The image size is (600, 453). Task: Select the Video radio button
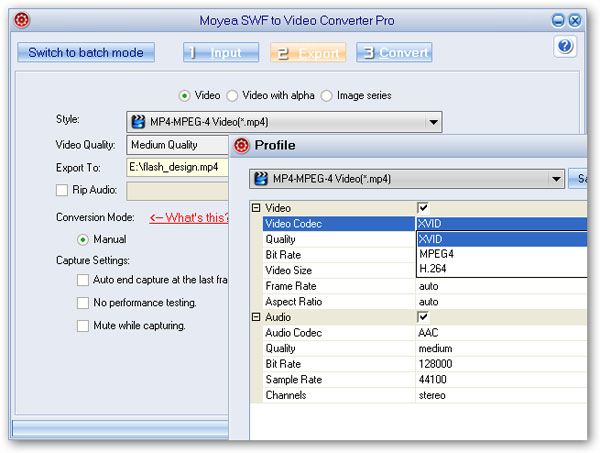pos(184,96)
